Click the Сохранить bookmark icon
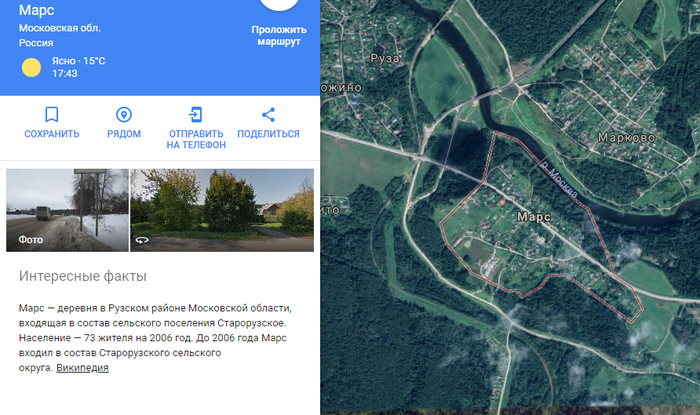This screenshot has width=700, height=415. coord(52,115)
